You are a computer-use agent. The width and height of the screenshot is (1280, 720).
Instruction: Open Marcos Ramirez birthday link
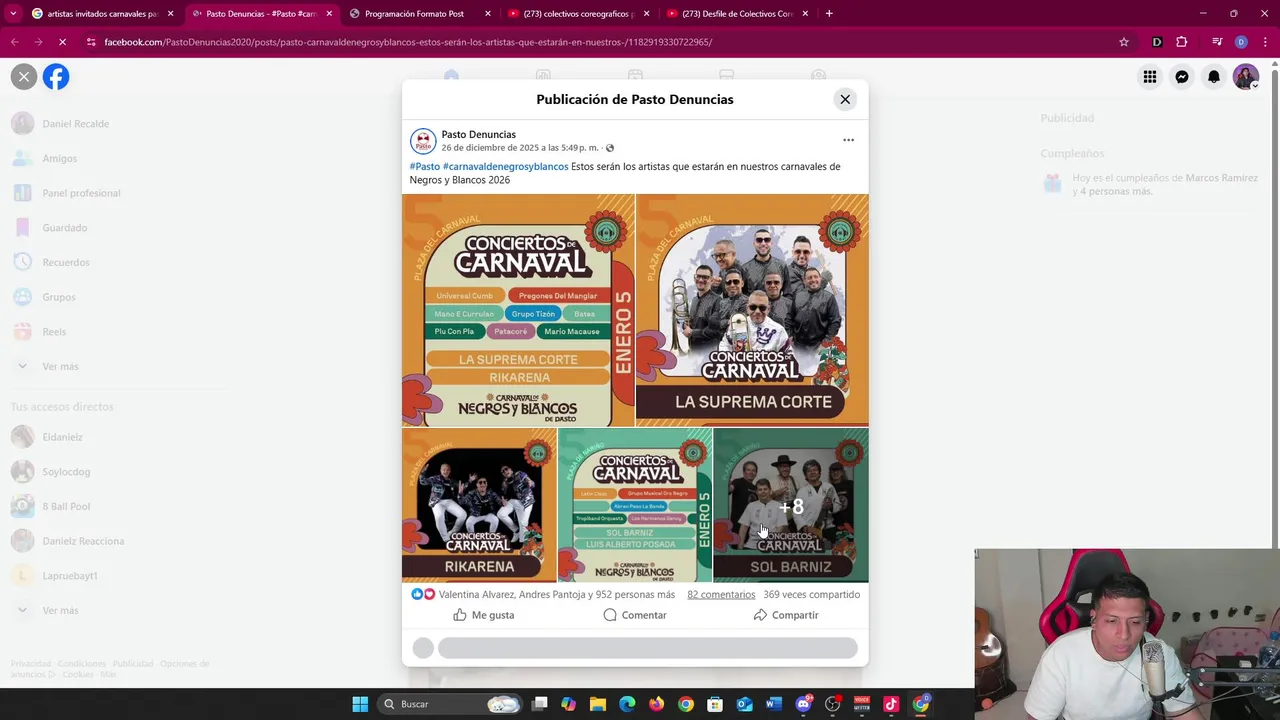click(1221, 178)
